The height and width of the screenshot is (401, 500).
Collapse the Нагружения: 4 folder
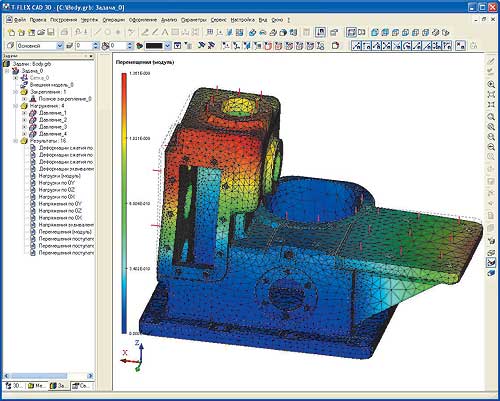(x=15, y=106)
